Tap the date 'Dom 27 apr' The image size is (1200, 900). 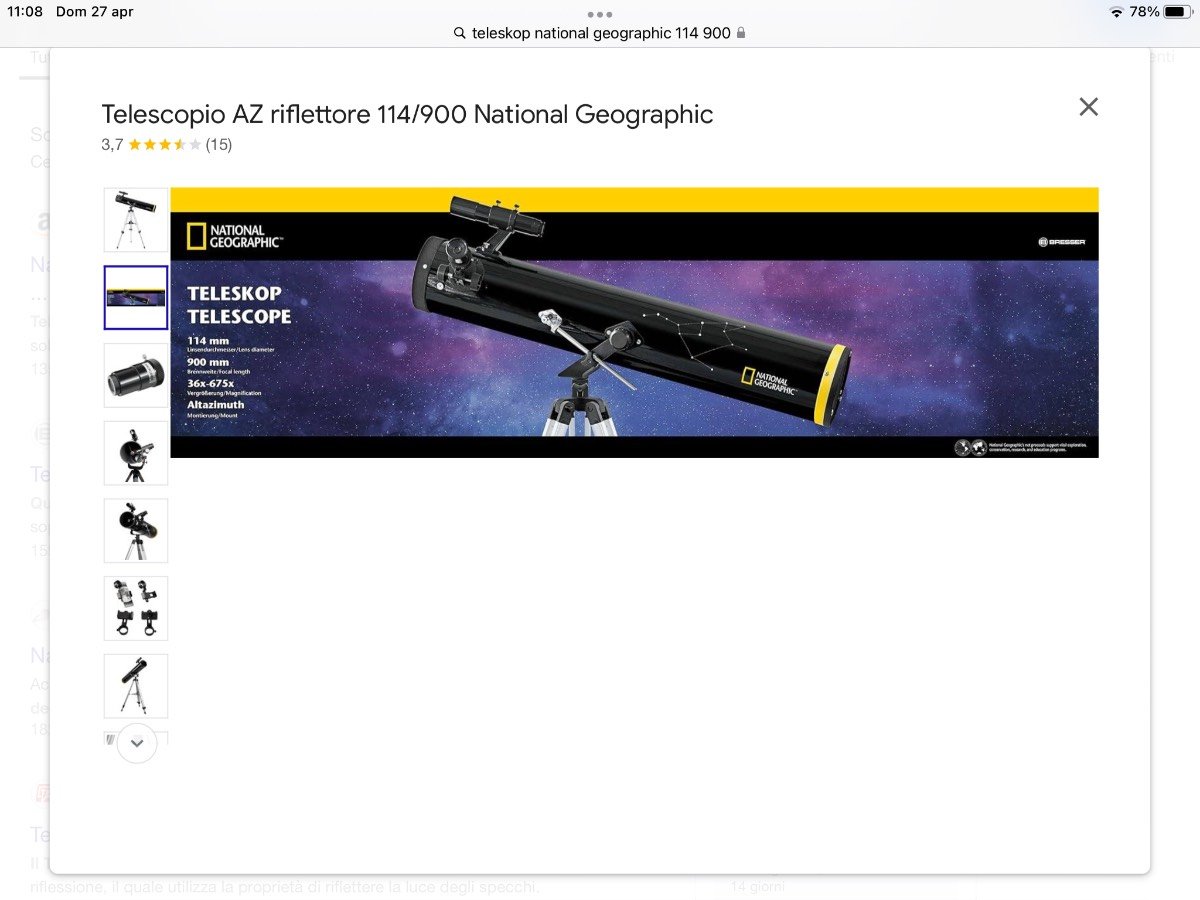(x=95, y=12)
